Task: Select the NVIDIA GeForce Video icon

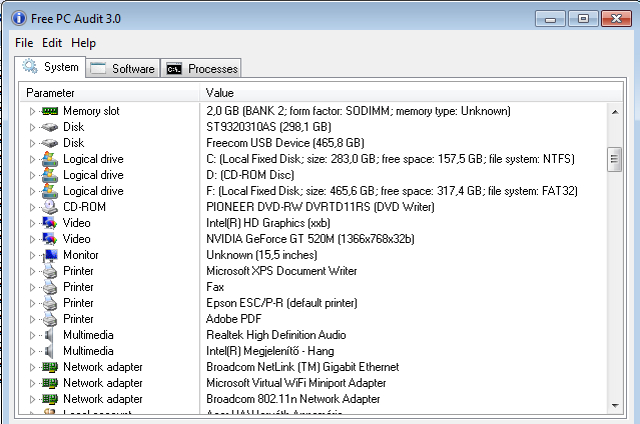Action: (x=50, y=239)
